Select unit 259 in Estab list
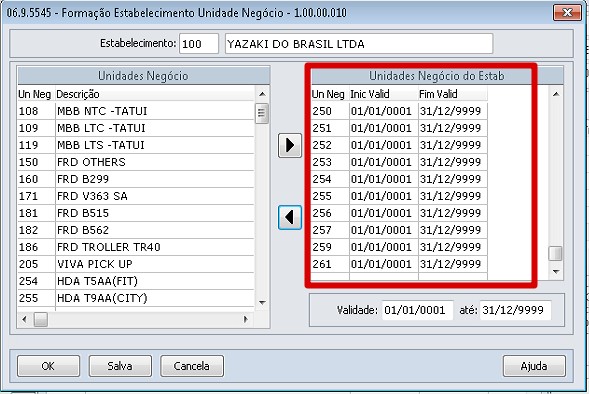This screenshot has height=394, width=589. (399, 247)
